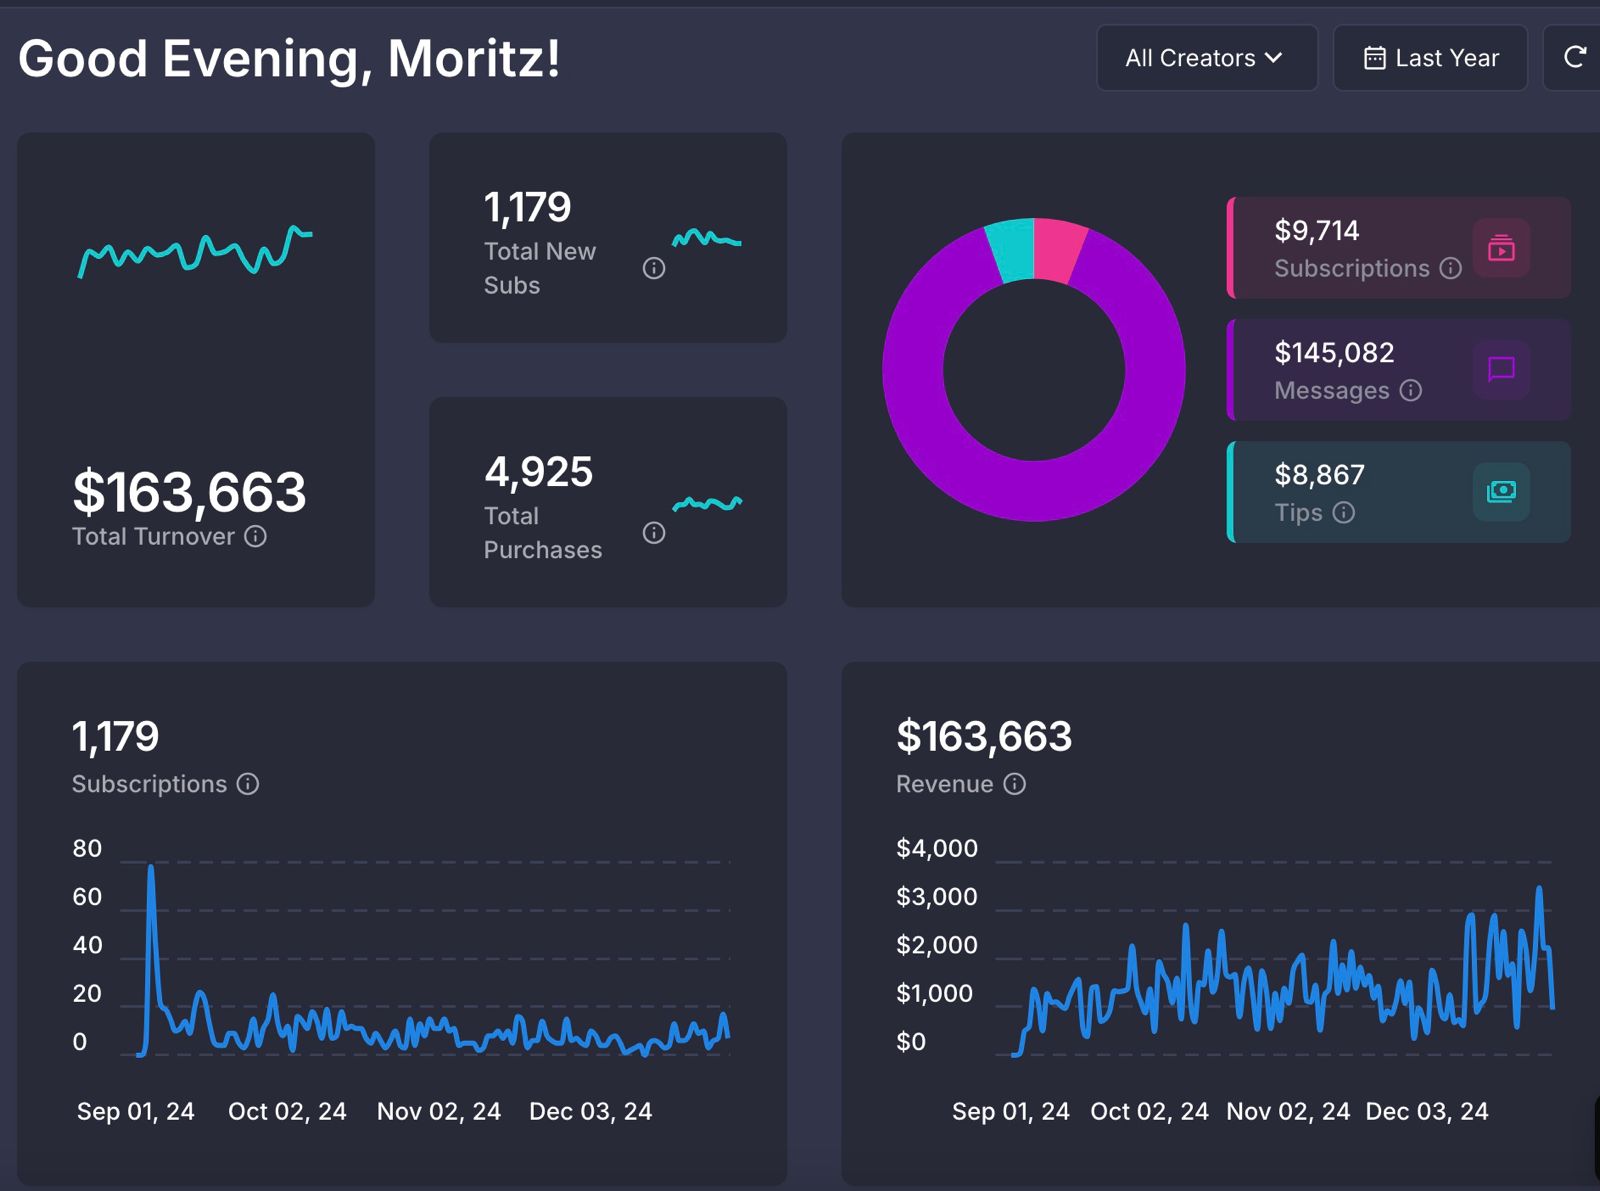Click the calendar icon on the Last Year button
This screenshot has height=1191, width=1600.
click(x=1376, y=57)
